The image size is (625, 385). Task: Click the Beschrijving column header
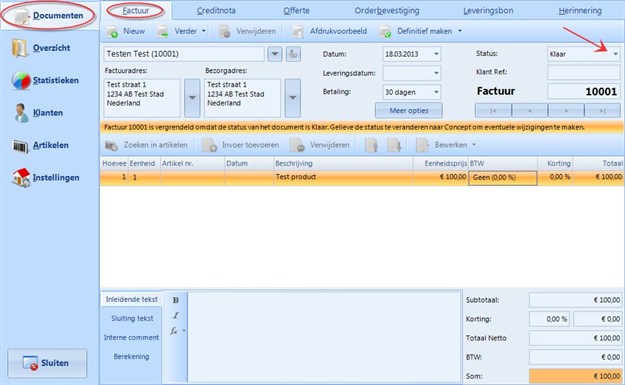click(x=343, y=163)
